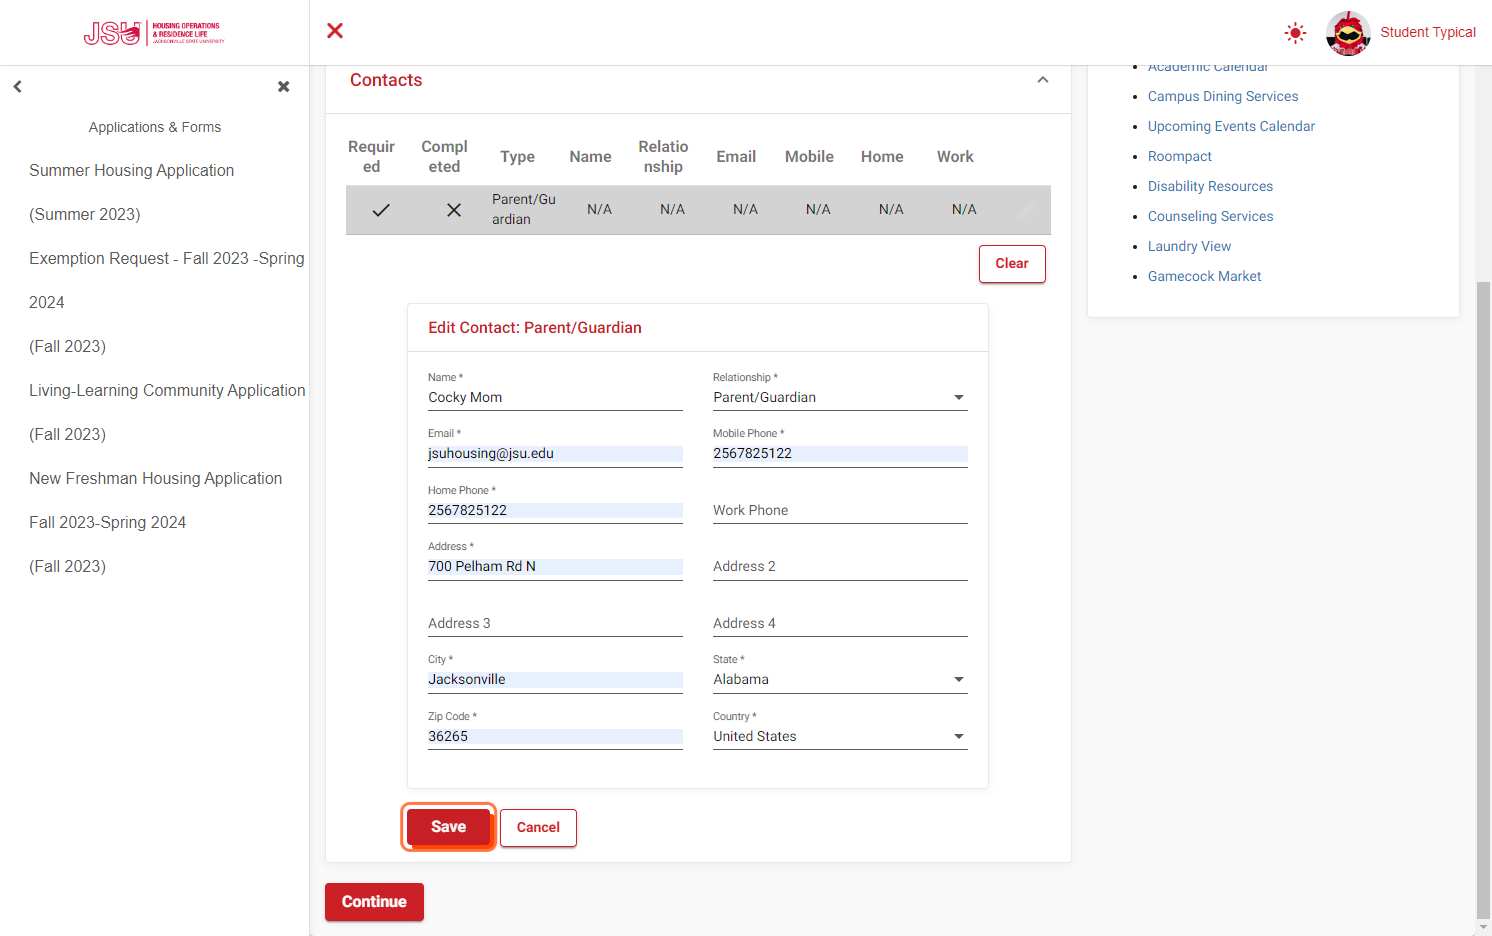Collapse the Contacts section chevron
Viewport: 1492px width, 936px height.
(1043, 80)
